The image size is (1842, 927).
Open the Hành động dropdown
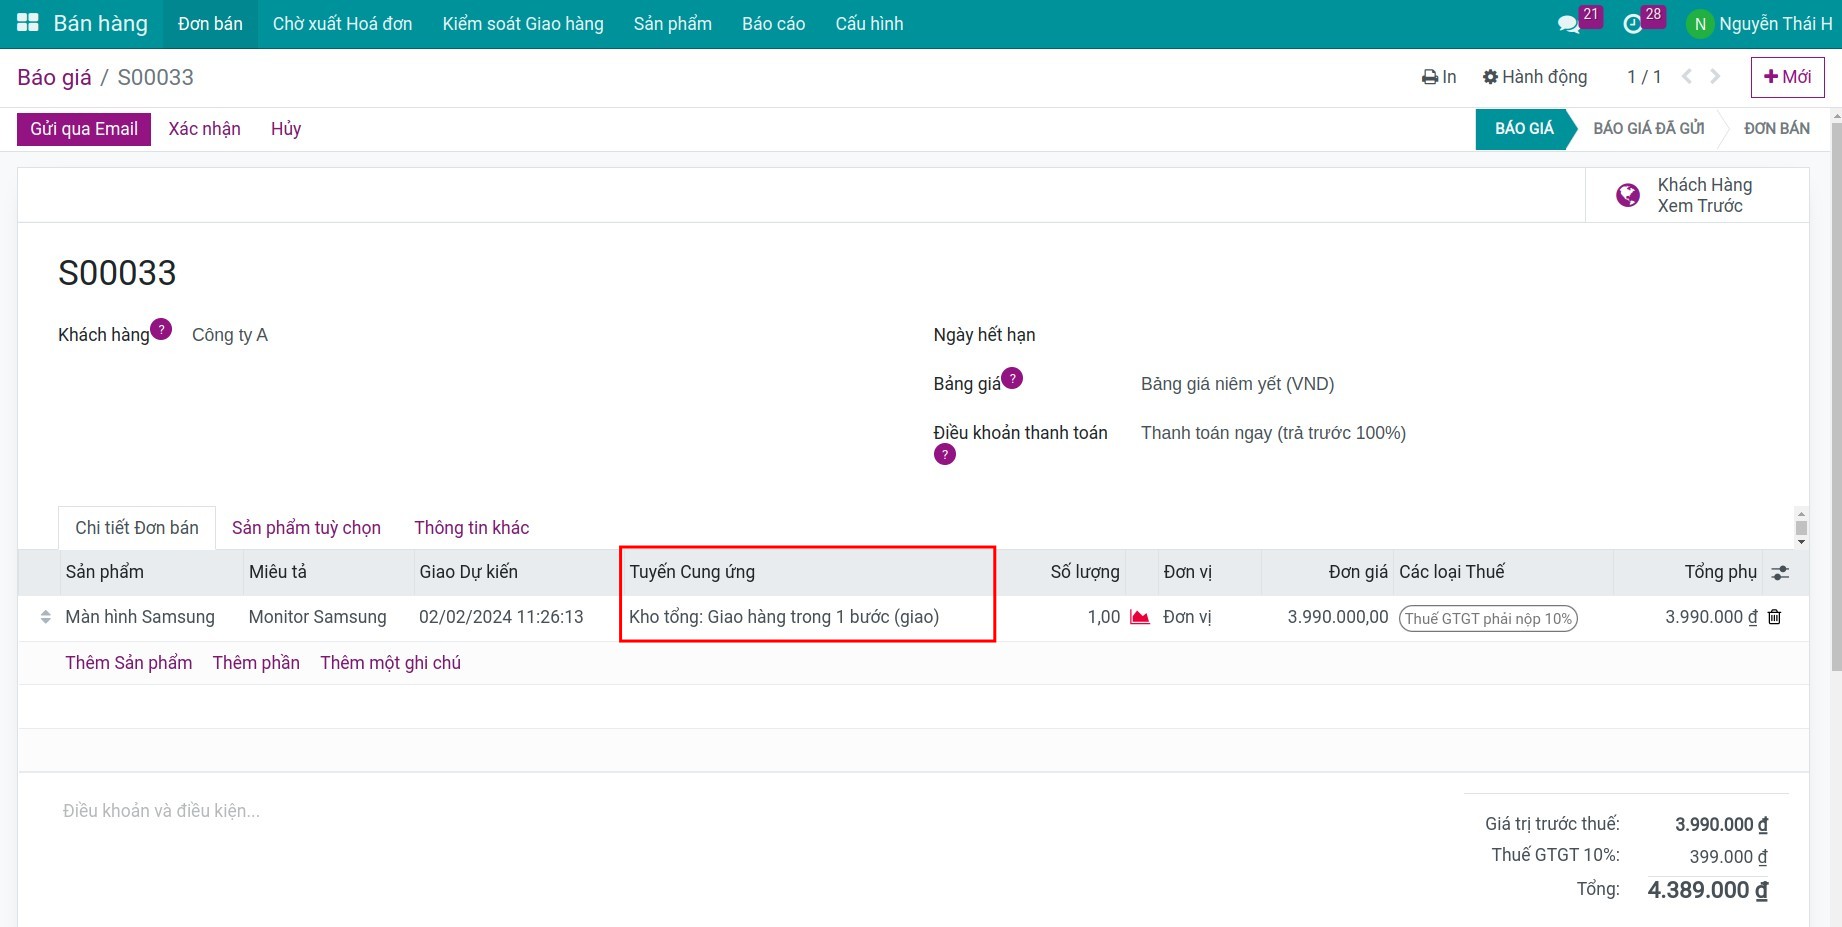point(1535,77)
